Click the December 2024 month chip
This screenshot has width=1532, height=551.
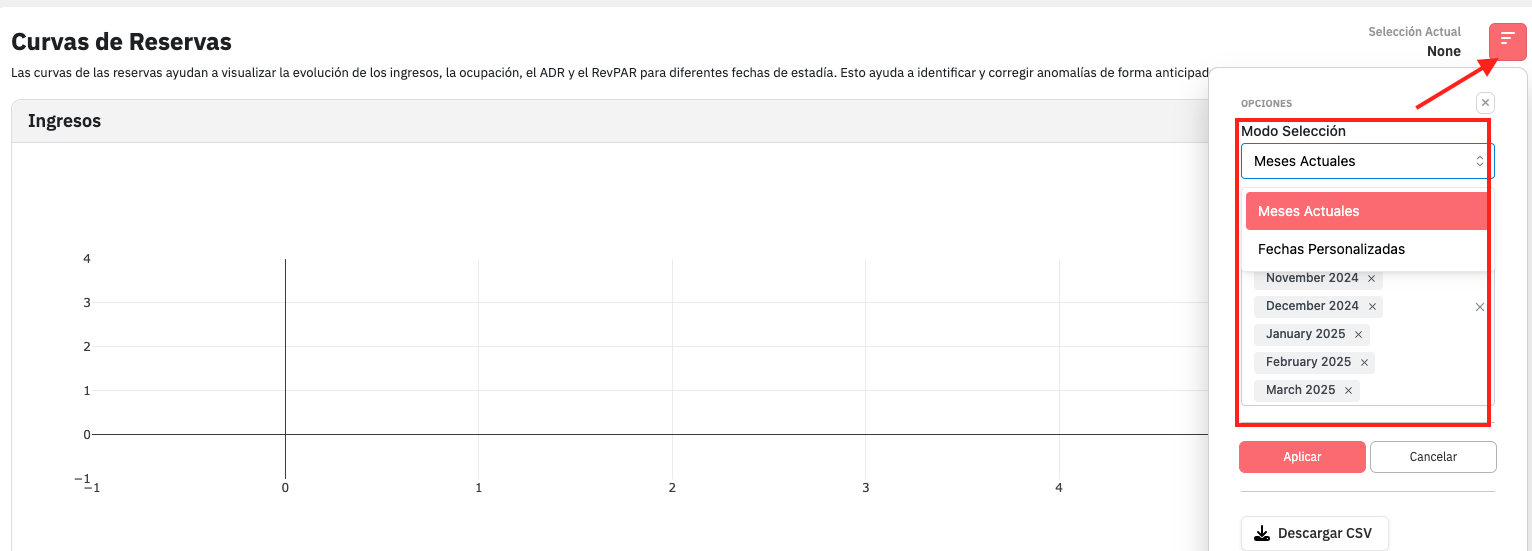click(1312, 306)
